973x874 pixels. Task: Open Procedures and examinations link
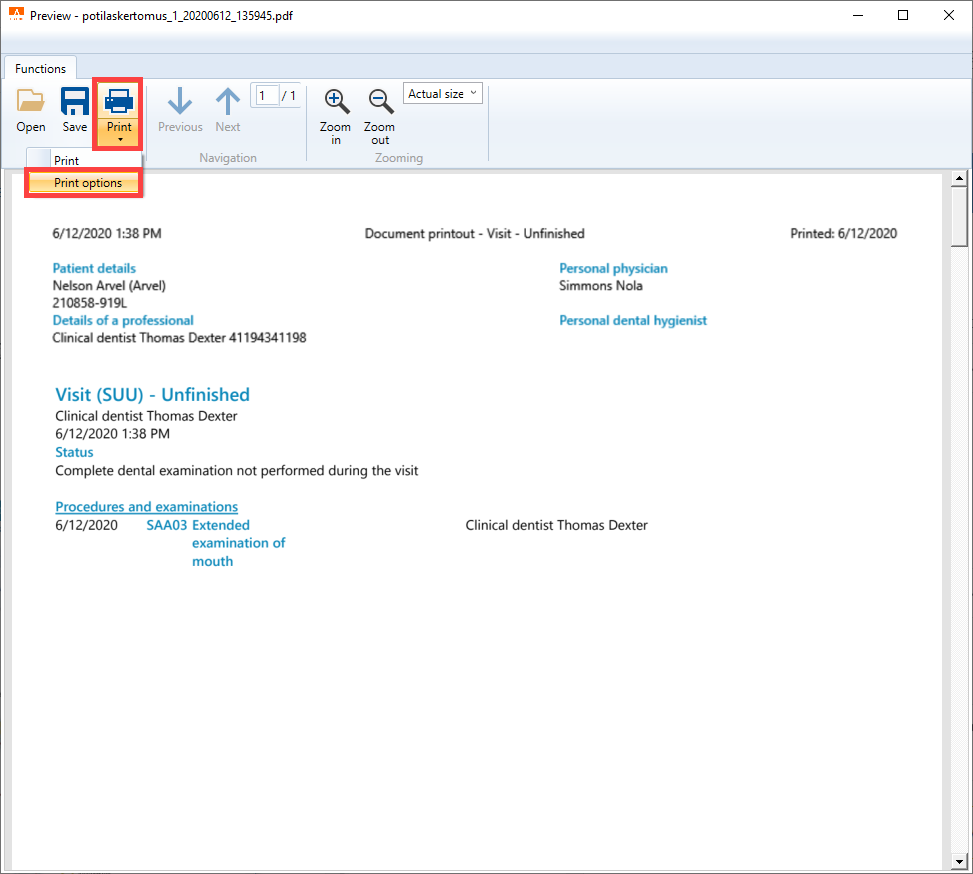click(146, 507)
